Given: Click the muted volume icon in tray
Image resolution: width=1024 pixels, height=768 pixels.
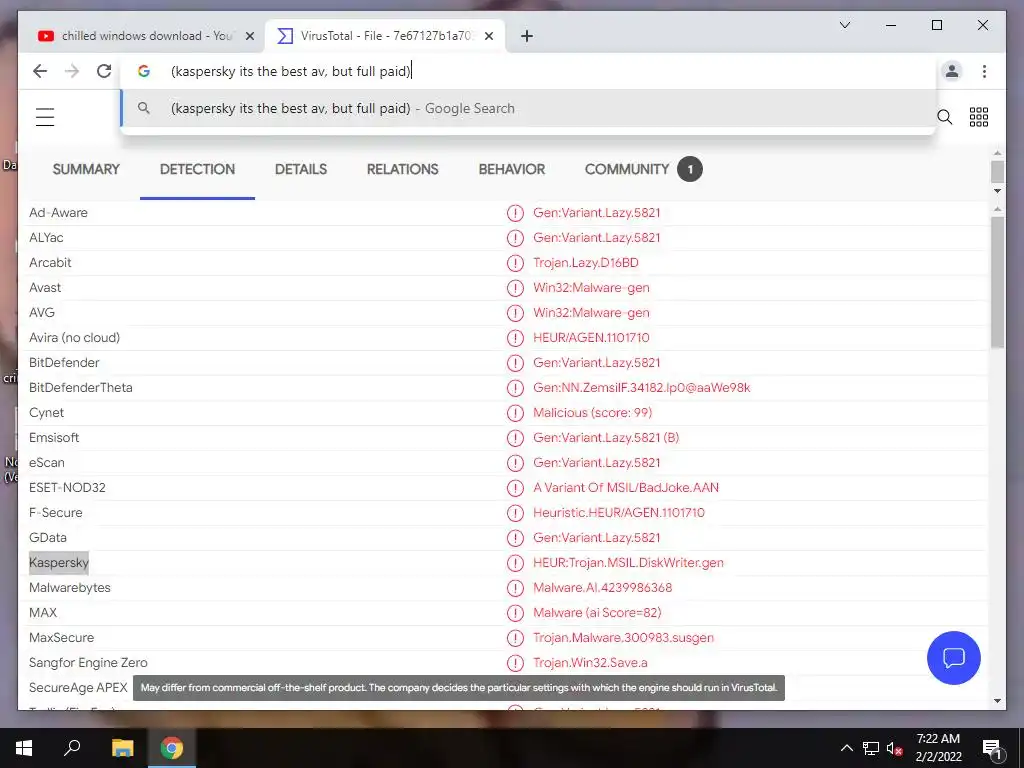Looking at the screenshot, I should 895,748.
